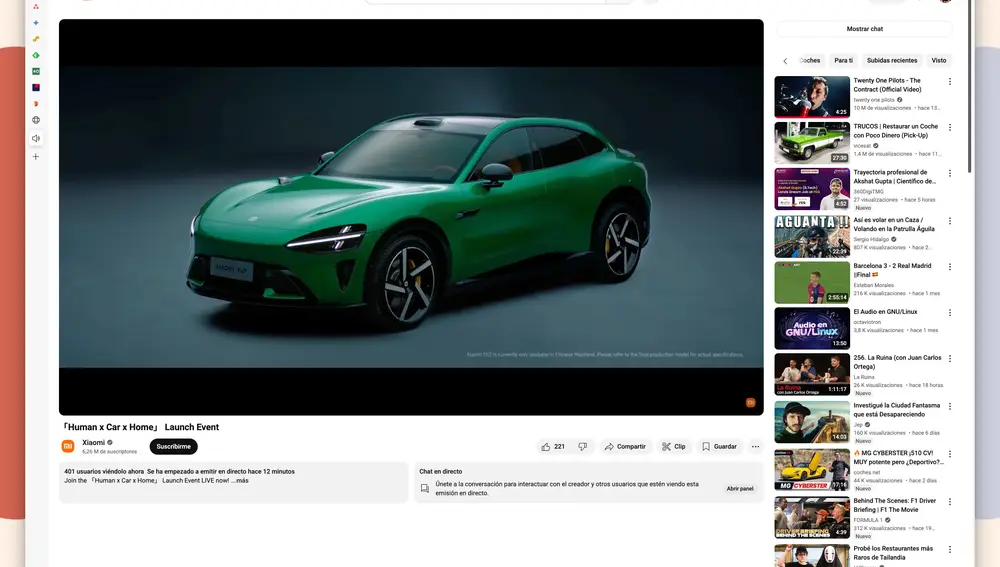Open the navy and red square sidebar app
1000x567 pixels.
pos(36,87)
